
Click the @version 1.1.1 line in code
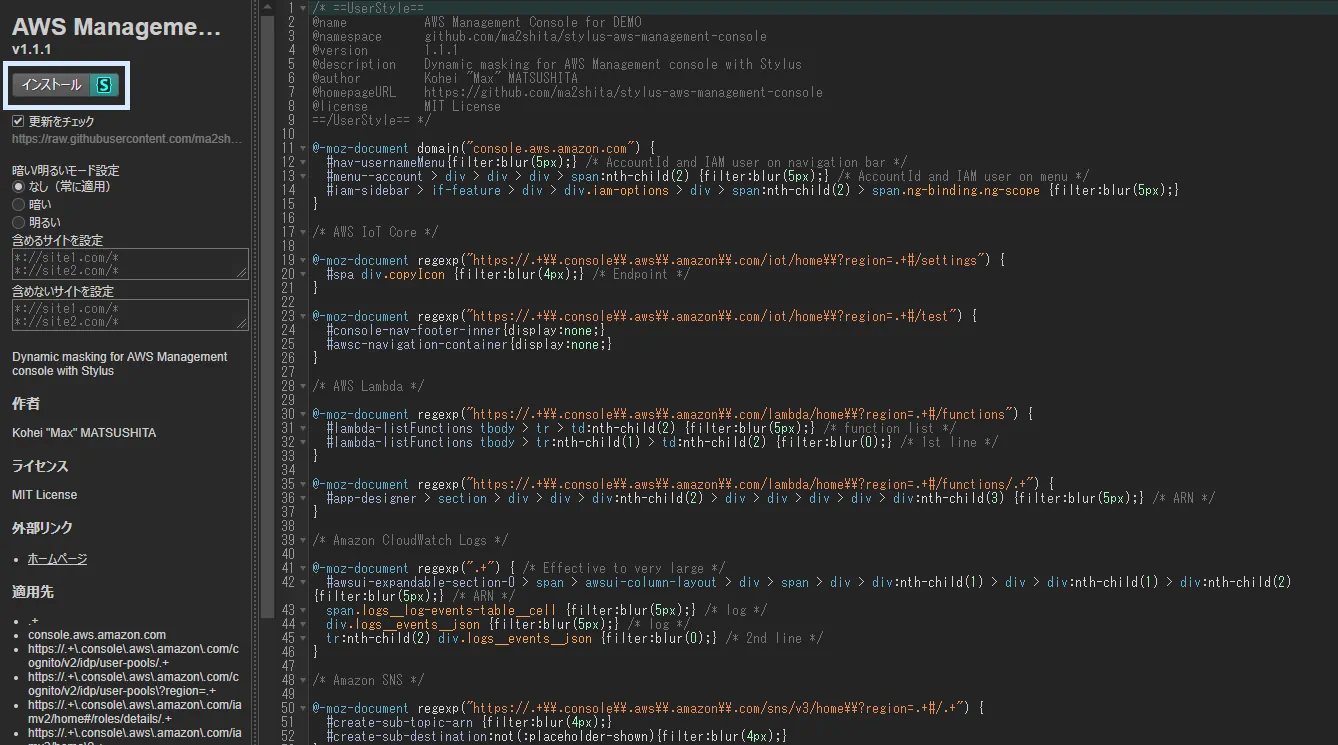(385, 50)
